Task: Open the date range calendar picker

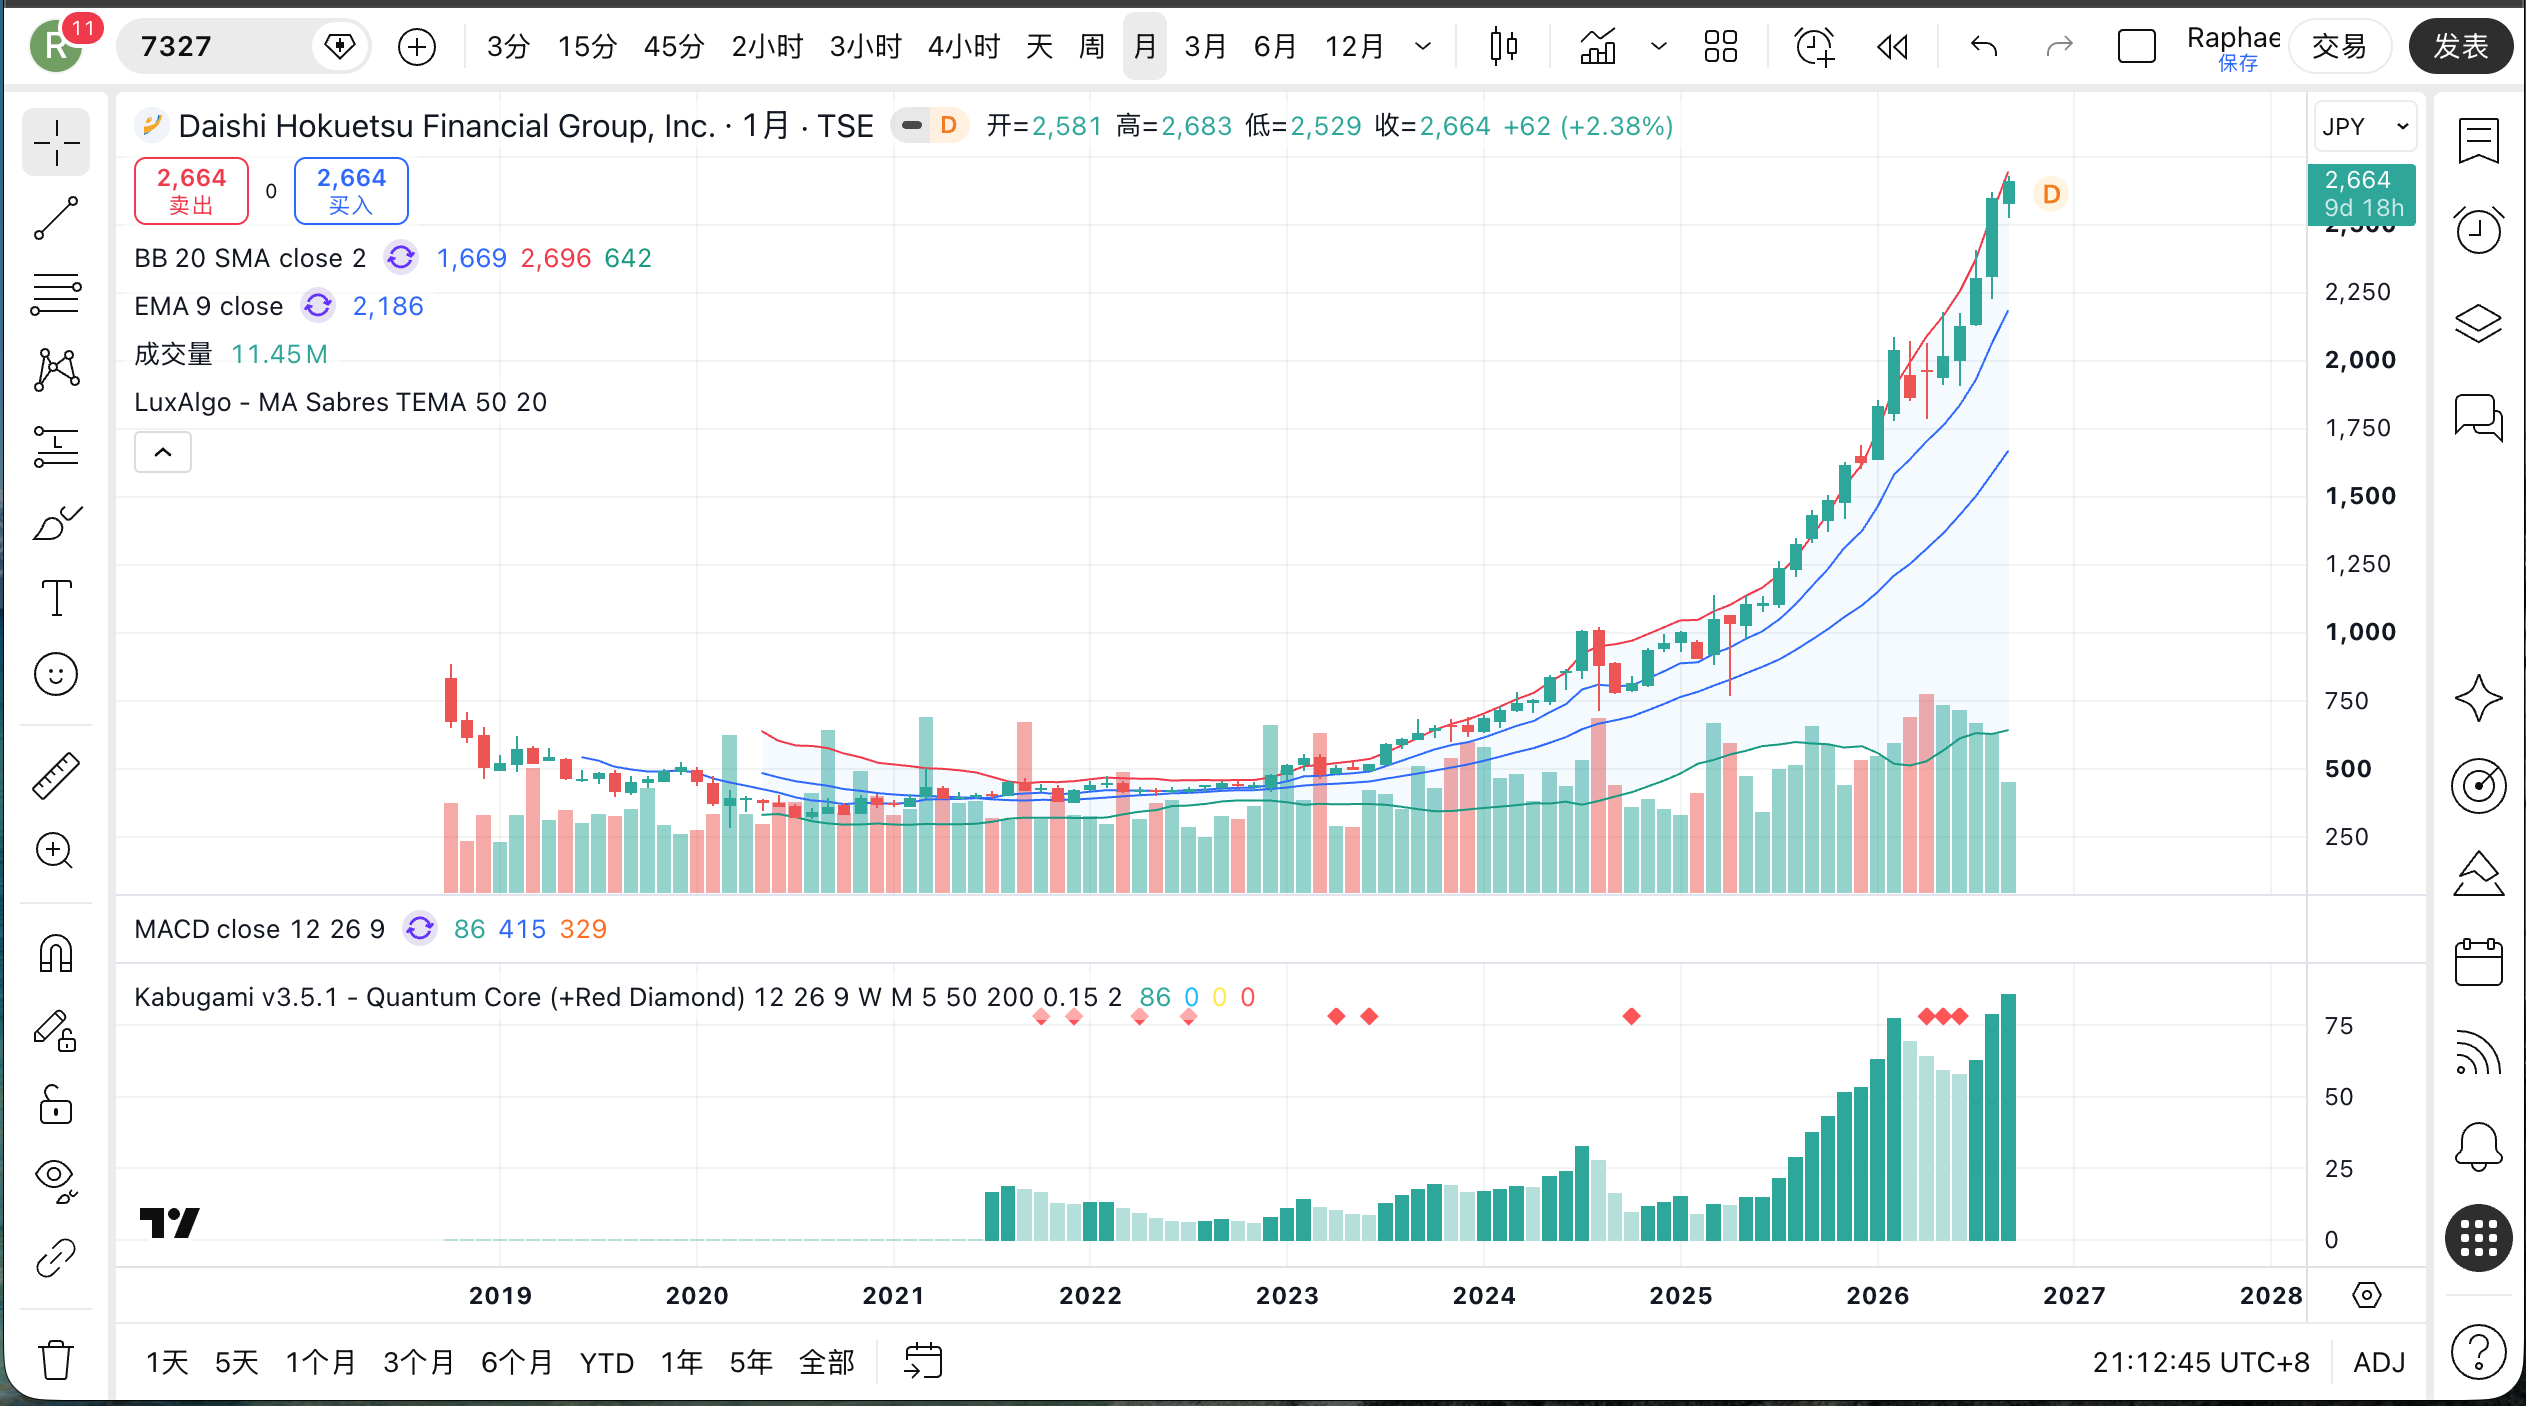Action: point(923,1361)
